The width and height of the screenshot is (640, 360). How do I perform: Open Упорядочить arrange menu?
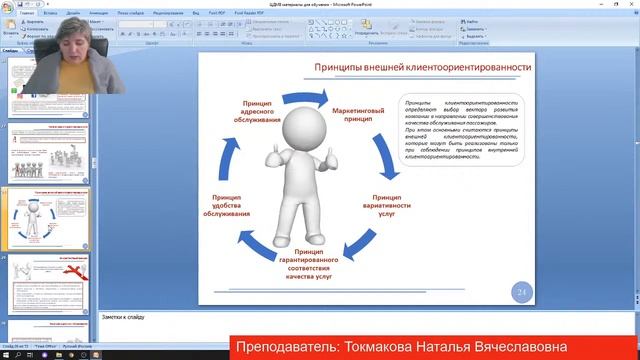(x=366, y=28)
